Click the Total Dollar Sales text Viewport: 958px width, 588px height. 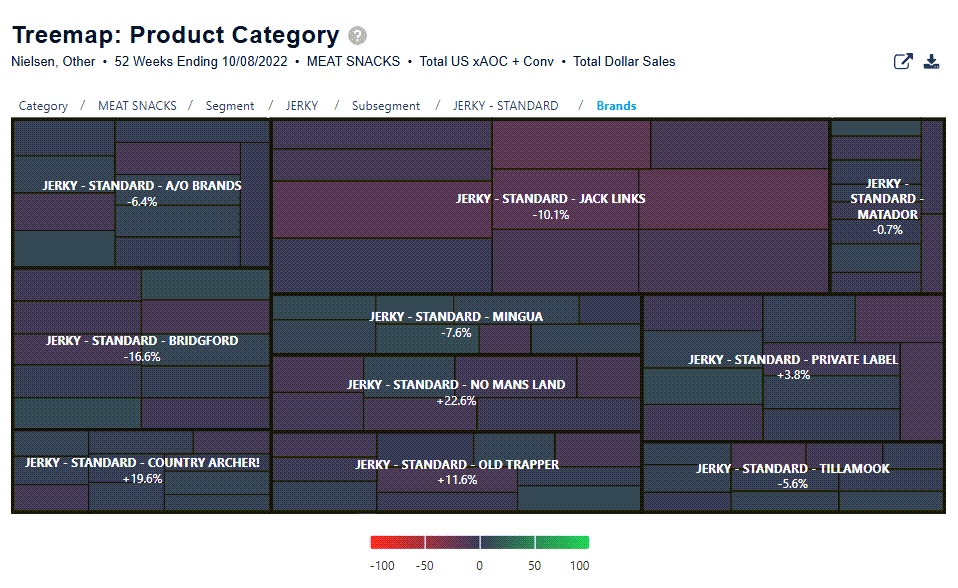(x=624, y=62)
